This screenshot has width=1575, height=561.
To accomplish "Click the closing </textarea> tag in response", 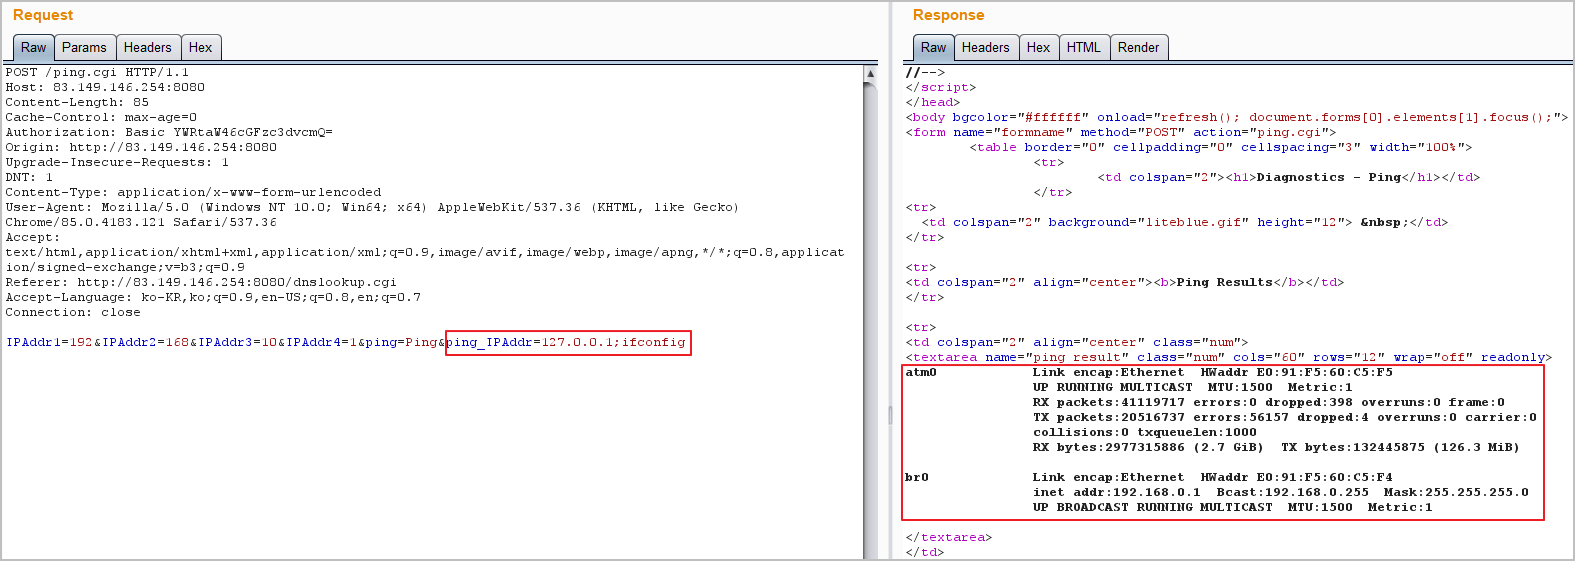I will tap(949, 537).
